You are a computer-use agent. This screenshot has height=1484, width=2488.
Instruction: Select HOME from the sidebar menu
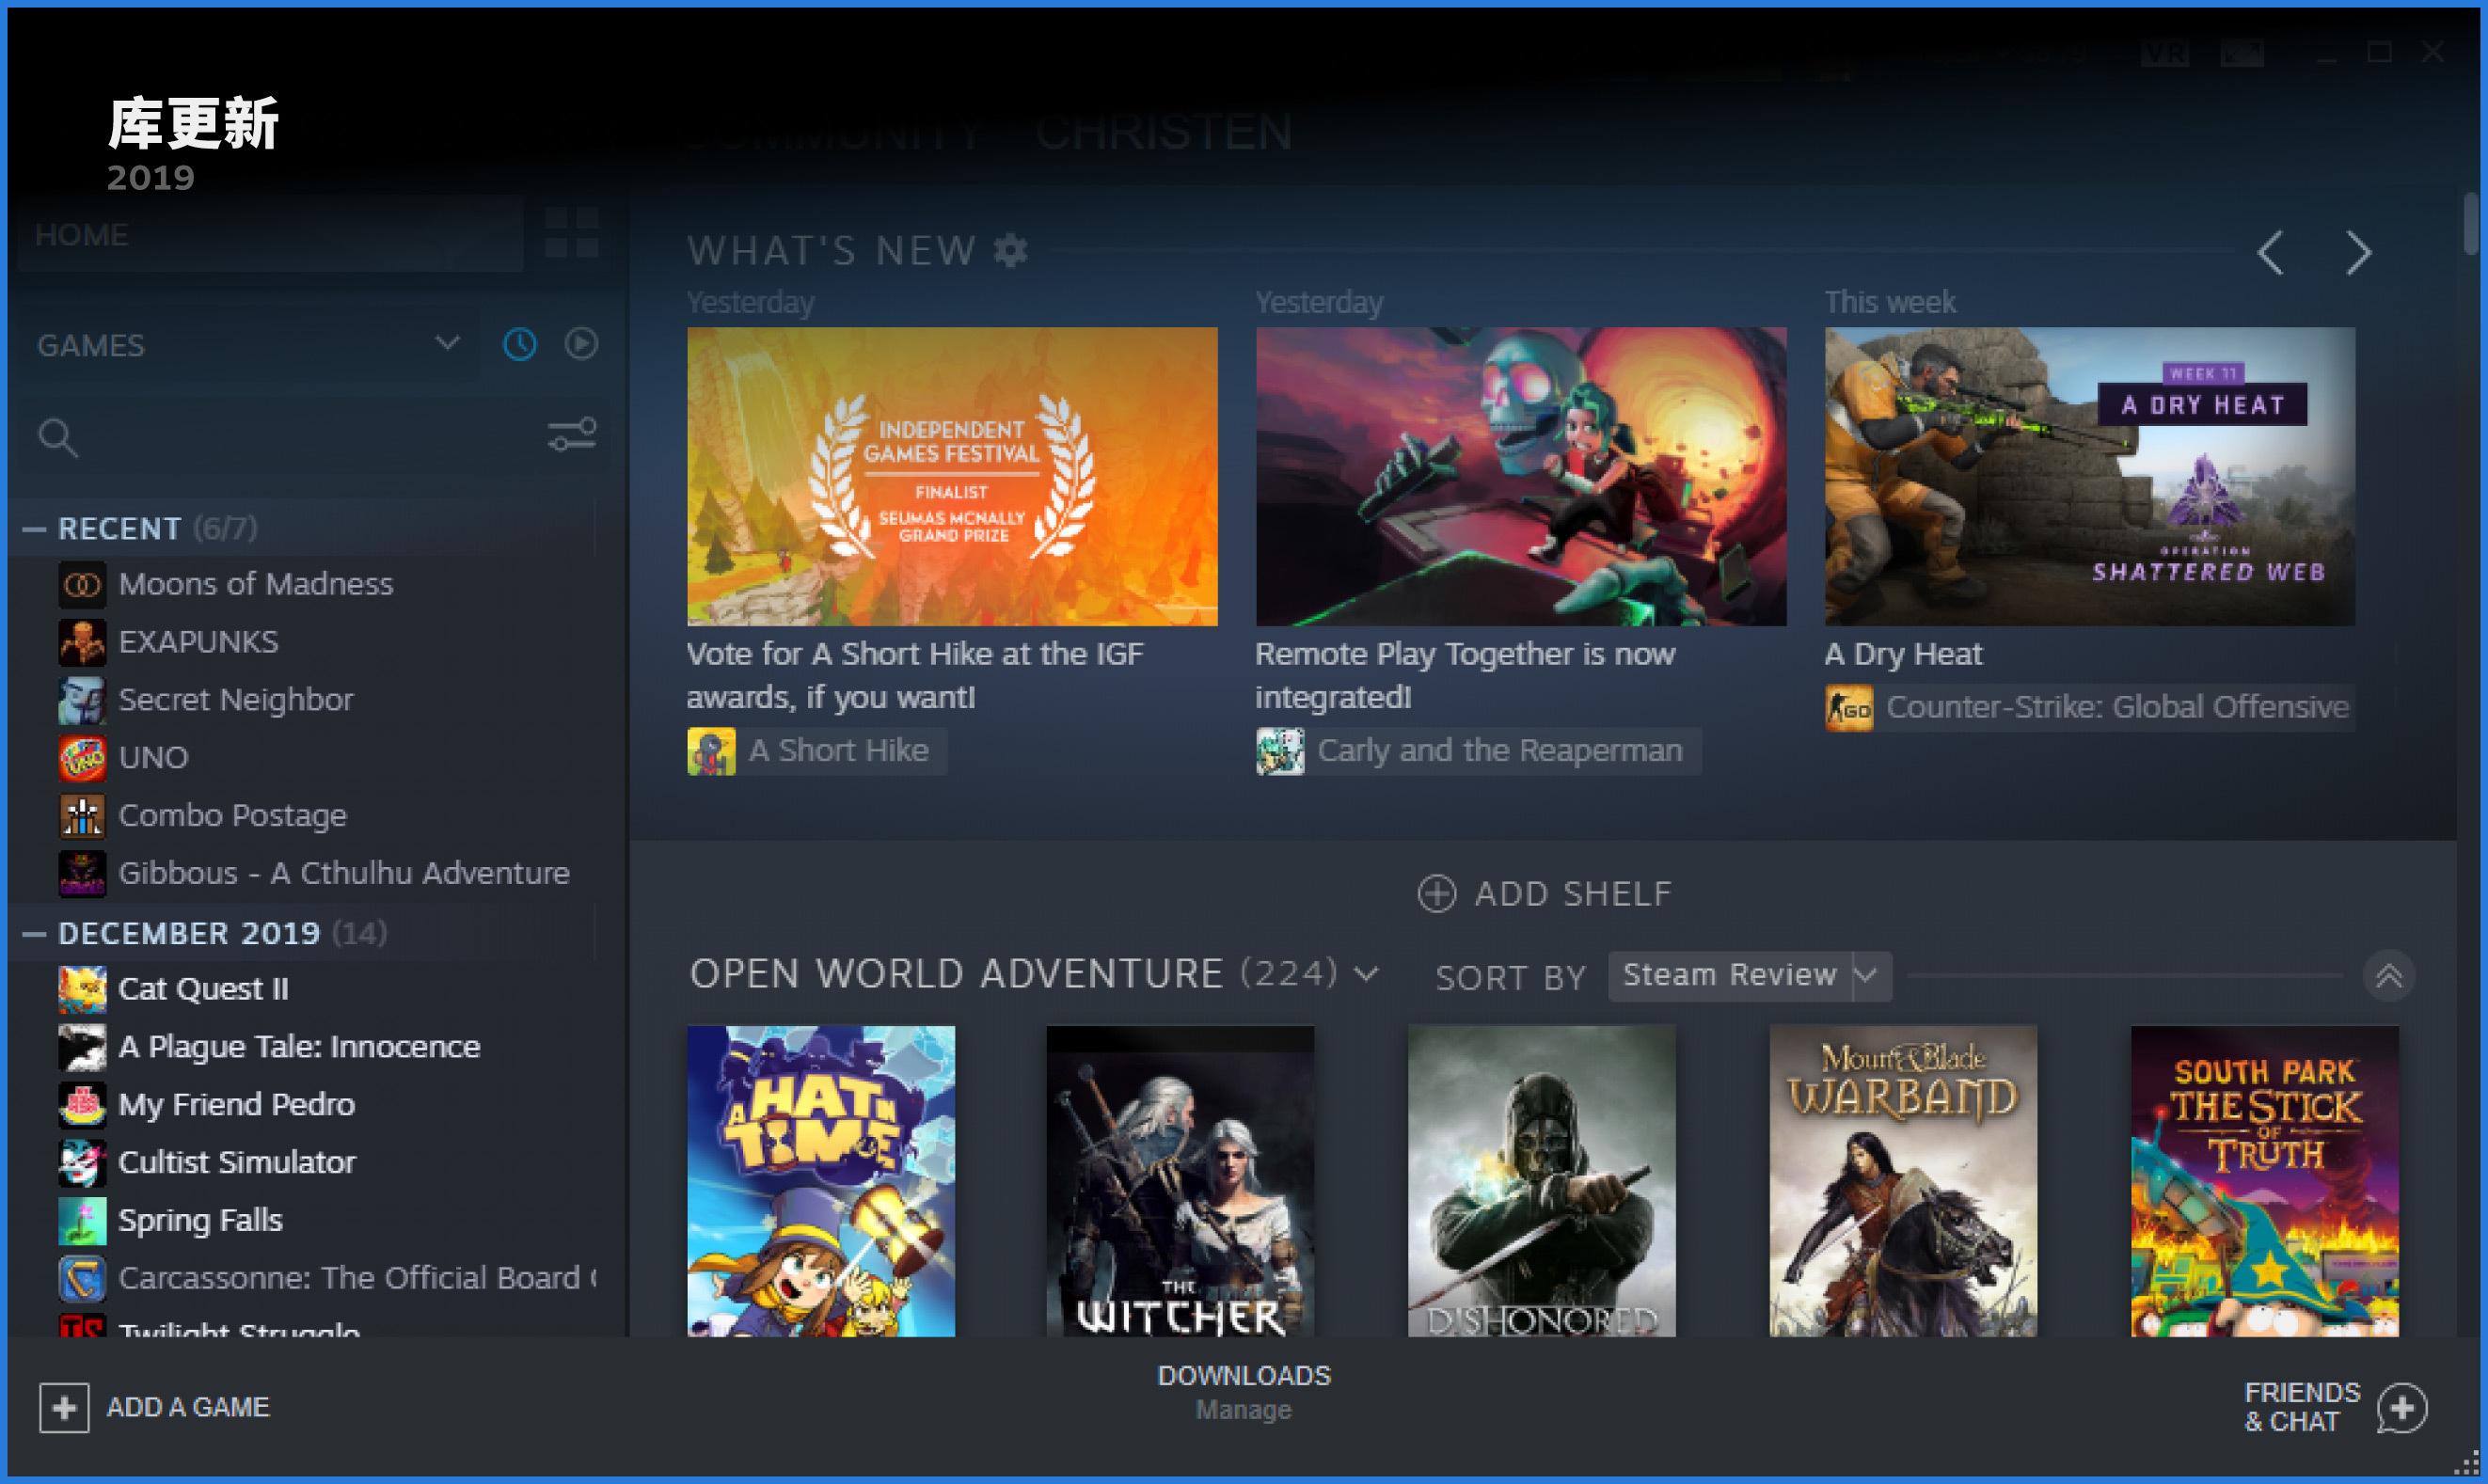pyautogui.click(x=83, y=233)
